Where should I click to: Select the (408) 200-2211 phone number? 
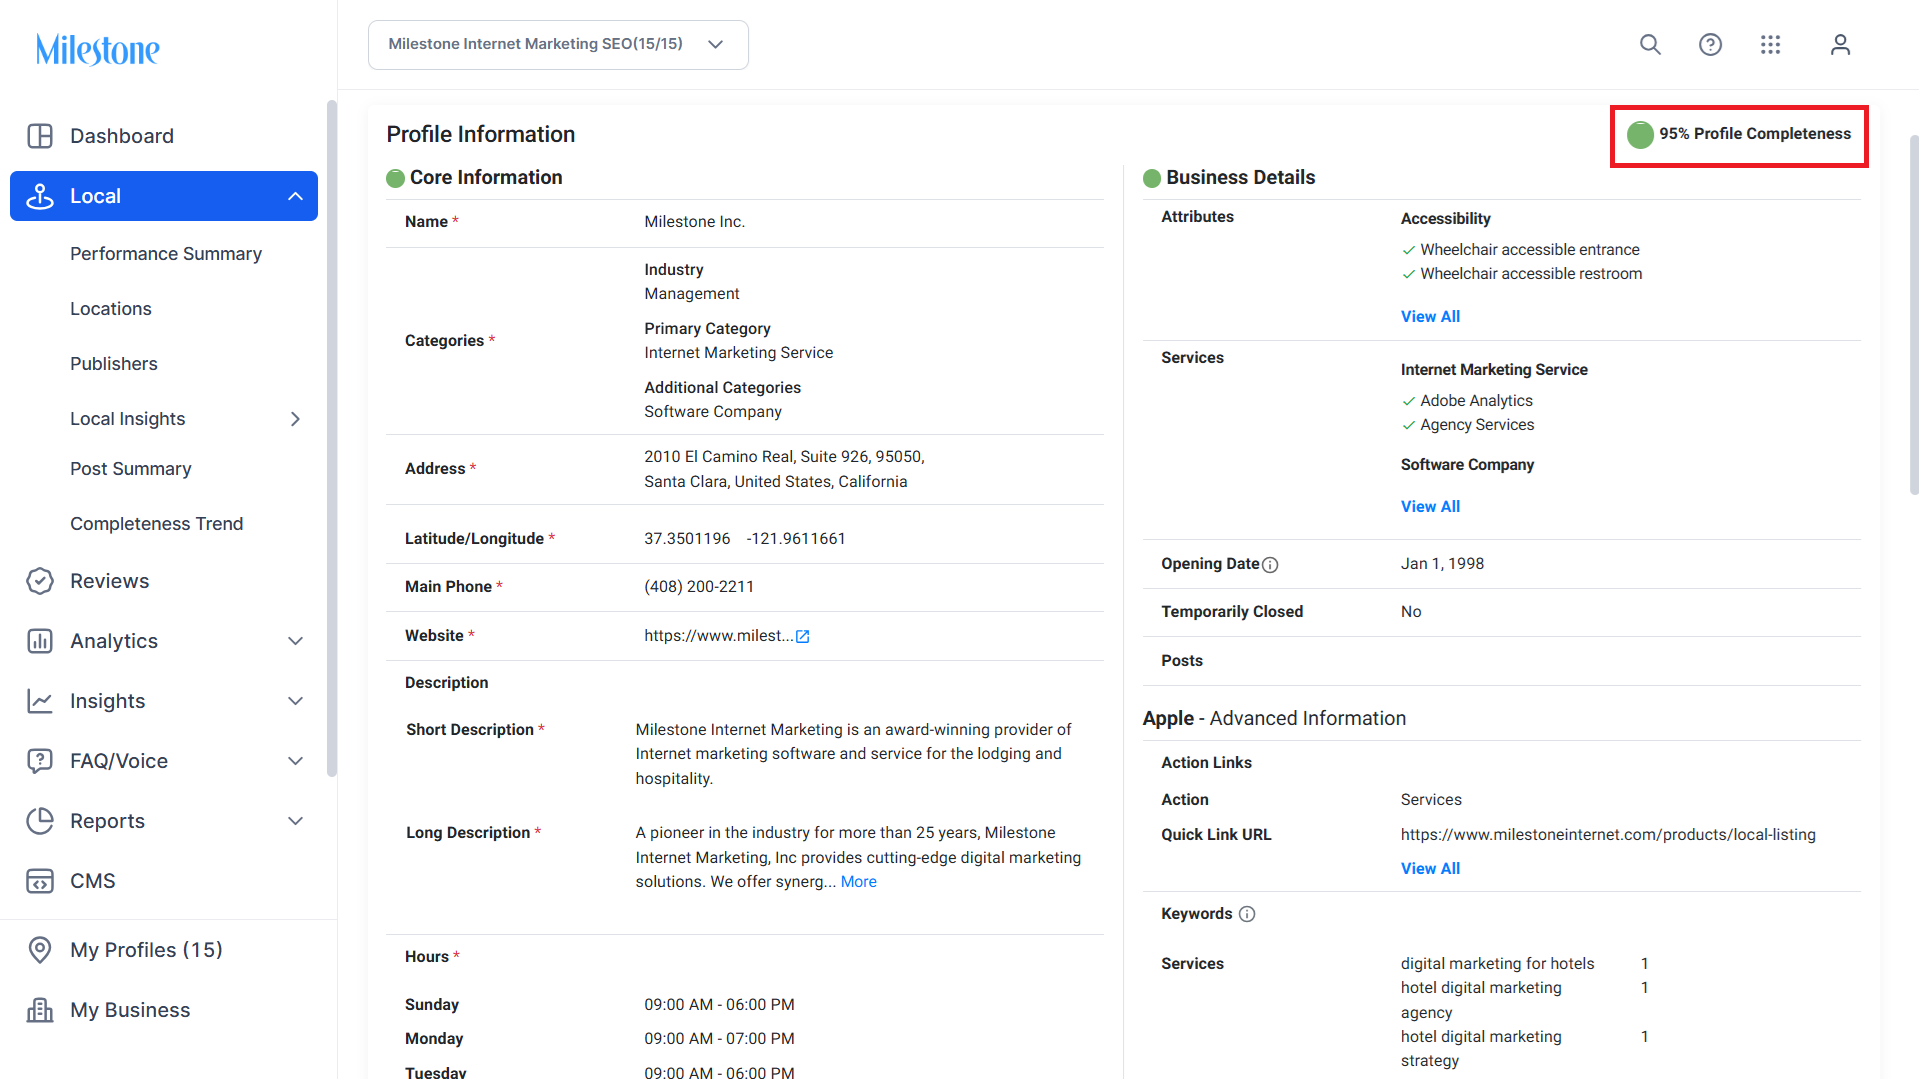pos(699,587)
